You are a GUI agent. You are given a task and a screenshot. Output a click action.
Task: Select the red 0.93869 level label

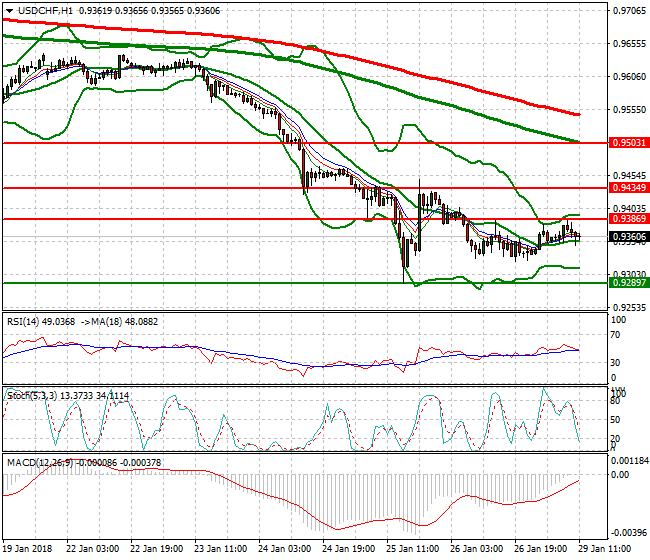click(x=629, y=218)
